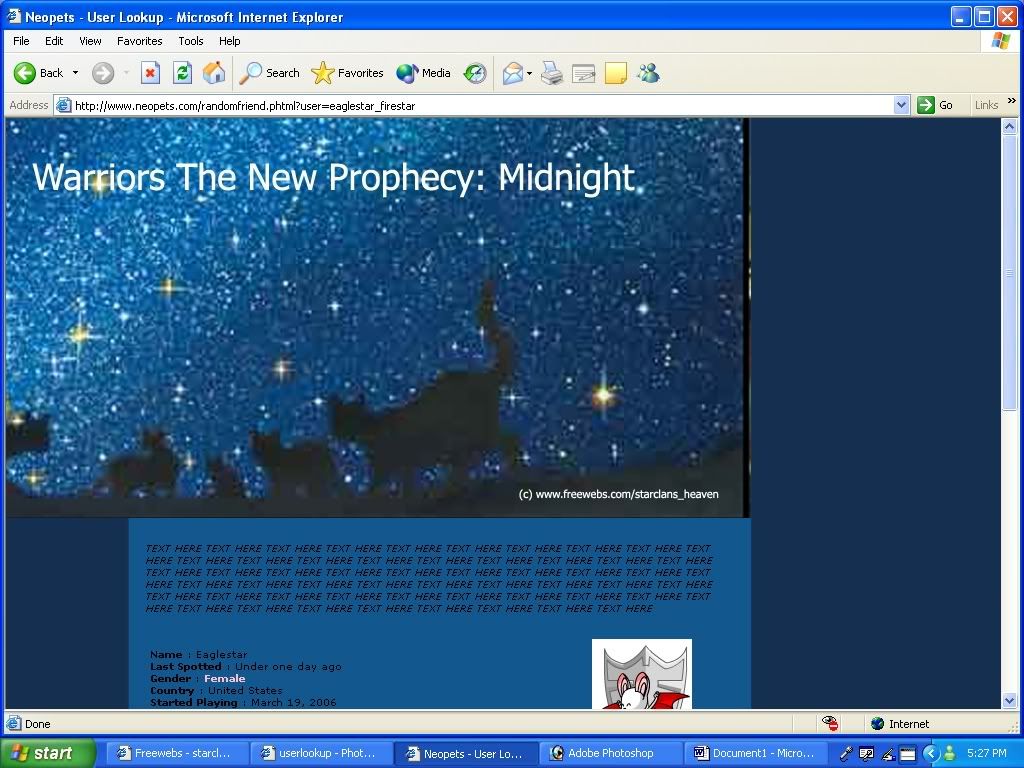
Task: Open the View menu
Action: [90, 41]
